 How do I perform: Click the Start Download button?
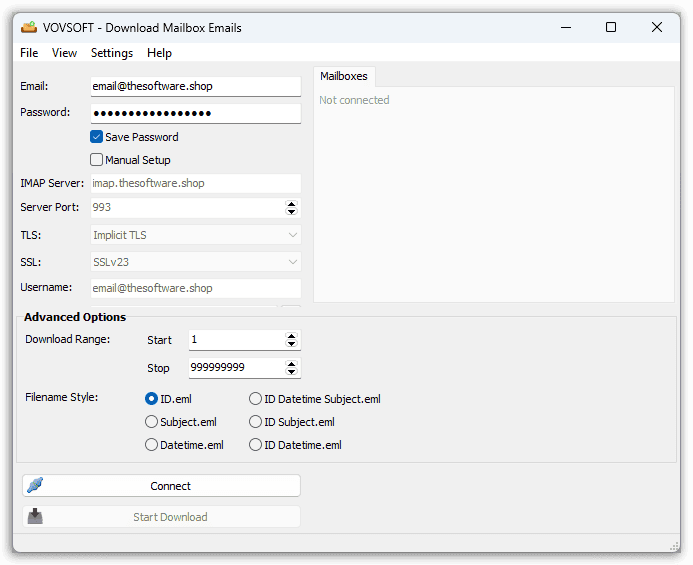point(161,517)
